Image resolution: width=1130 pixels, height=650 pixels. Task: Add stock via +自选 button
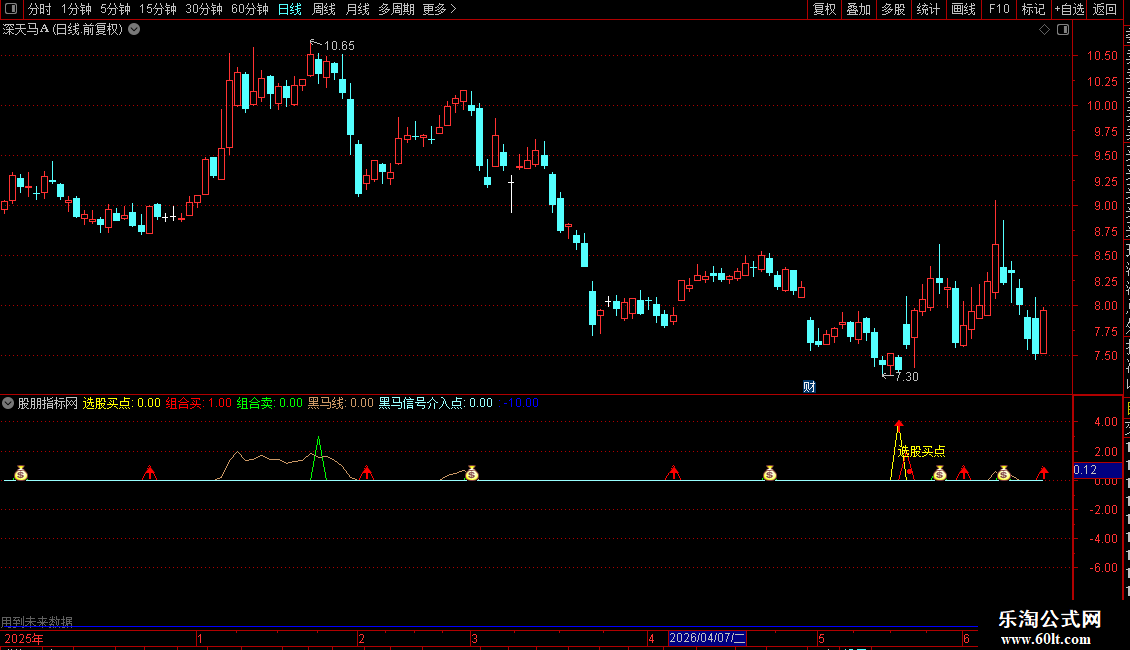point(1069,9)
